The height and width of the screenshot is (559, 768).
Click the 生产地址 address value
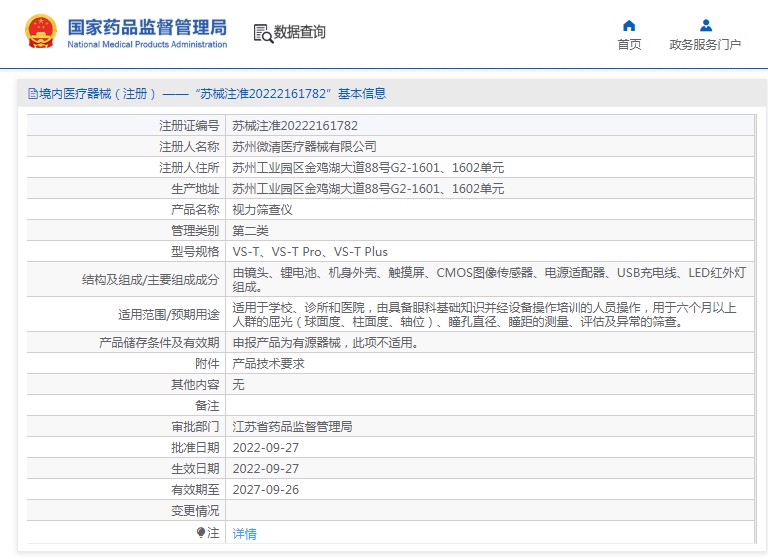(x=368, y=189)
